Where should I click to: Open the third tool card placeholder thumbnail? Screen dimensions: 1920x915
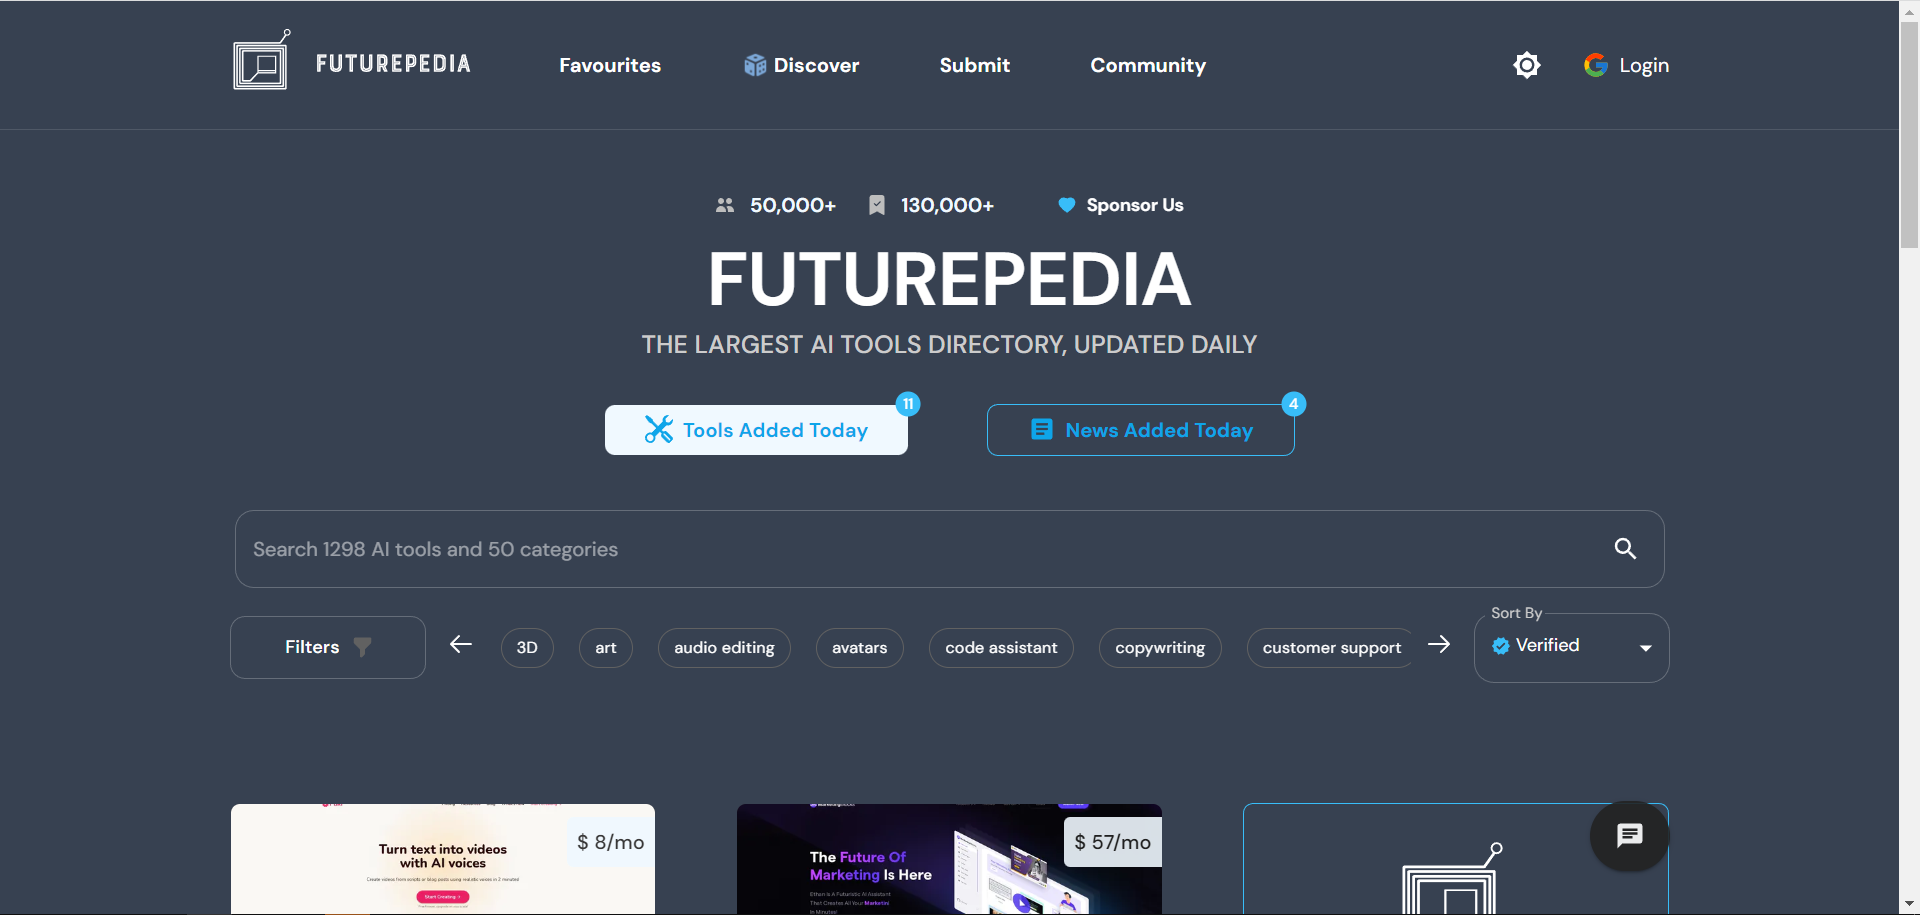point(1455,859)
